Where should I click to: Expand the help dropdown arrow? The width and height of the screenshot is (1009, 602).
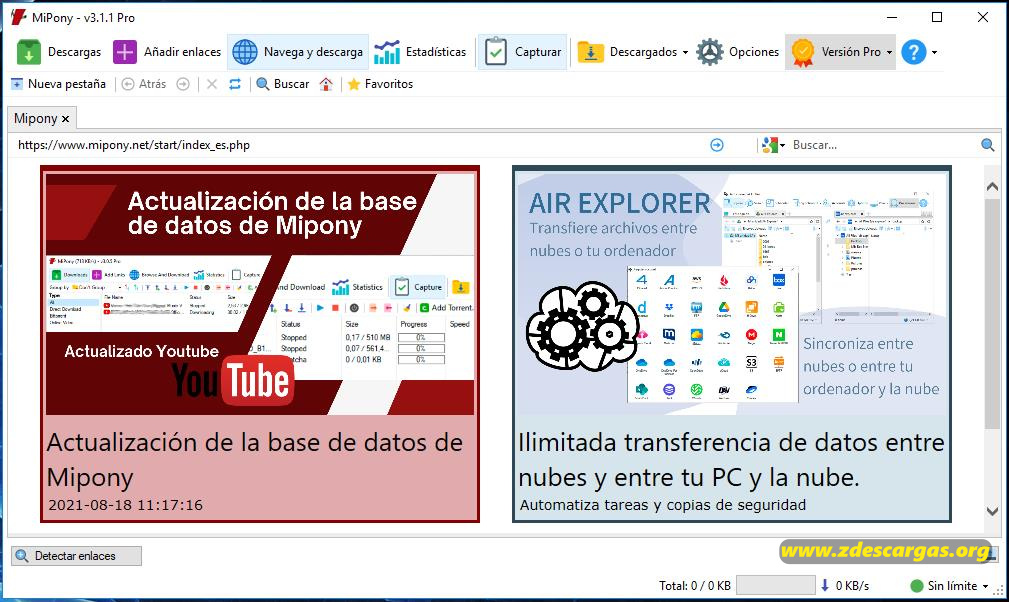pyautogui.click(x=934, y=53)
